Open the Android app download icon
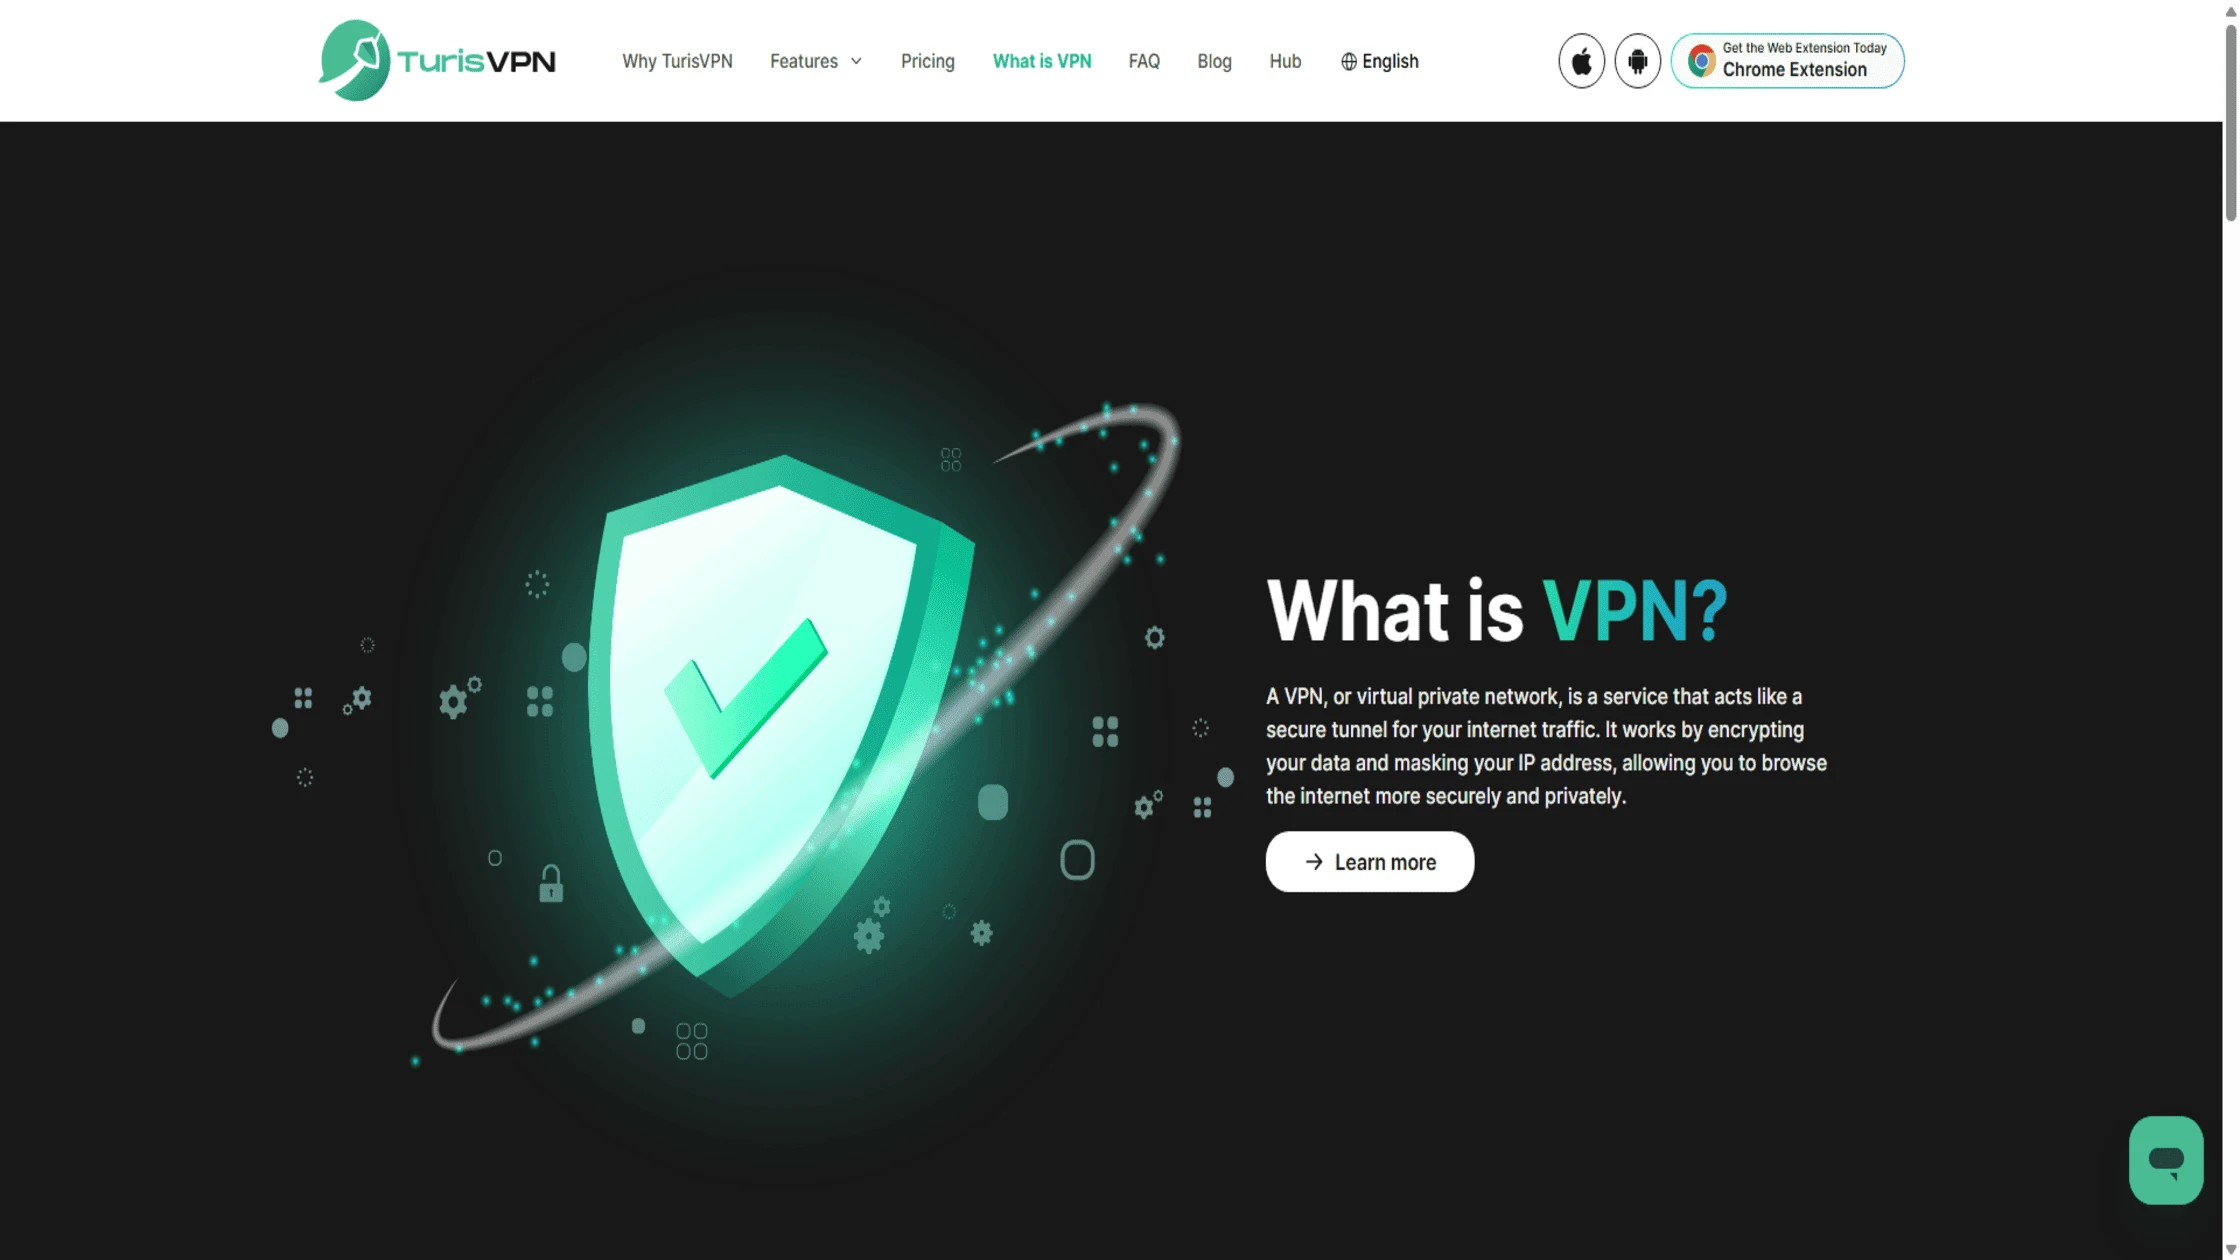The width and height of the screenshot is (2240, 1260). tap(1637, 61)
